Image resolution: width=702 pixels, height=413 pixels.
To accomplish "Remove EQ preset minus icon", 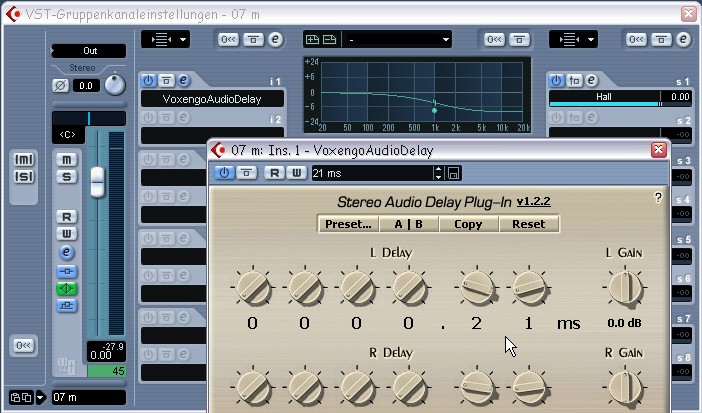I will (x=330, y=39).
